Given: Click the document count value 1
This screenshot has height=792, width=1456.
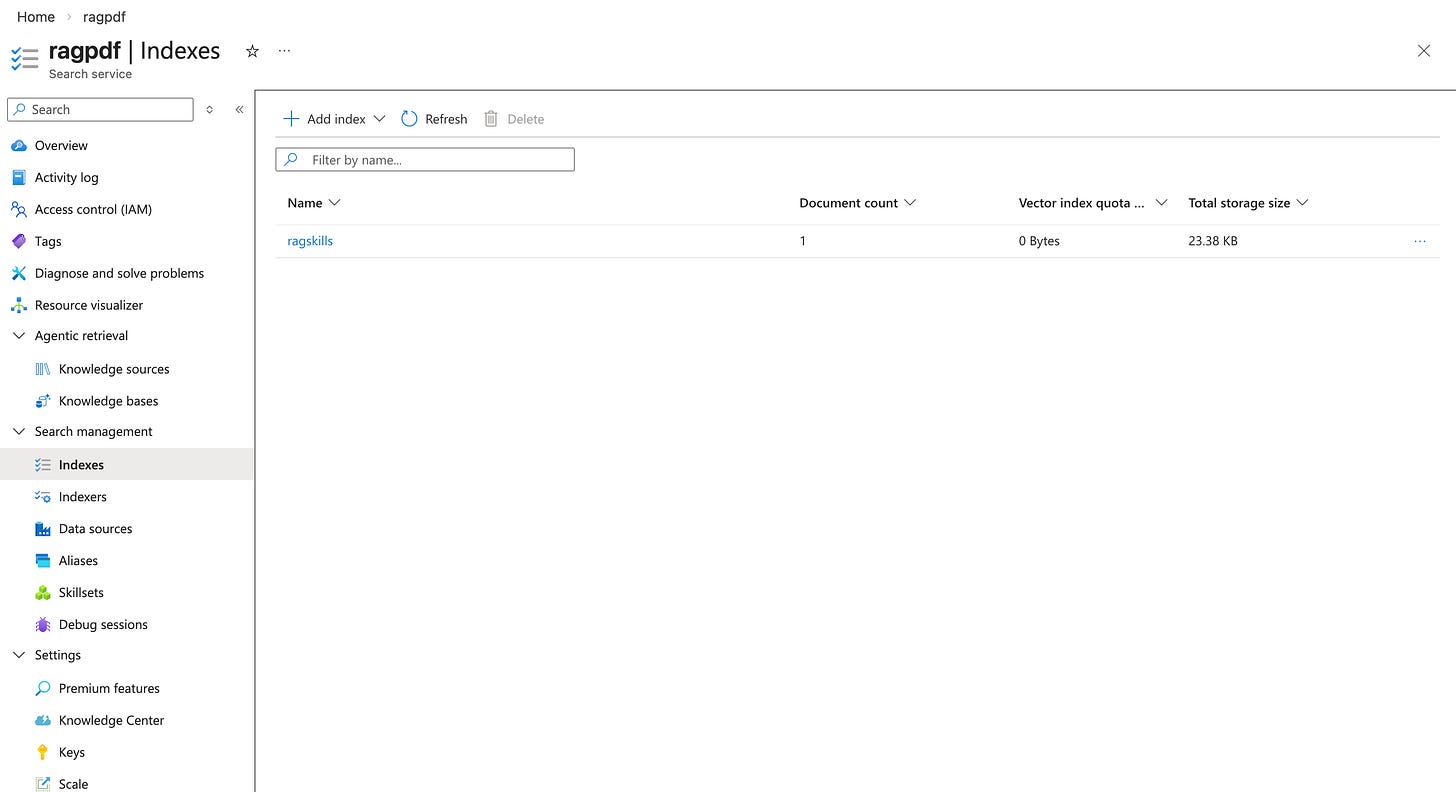Looking at the screenshot, I should pyautogui.click(x=803, y=241).
